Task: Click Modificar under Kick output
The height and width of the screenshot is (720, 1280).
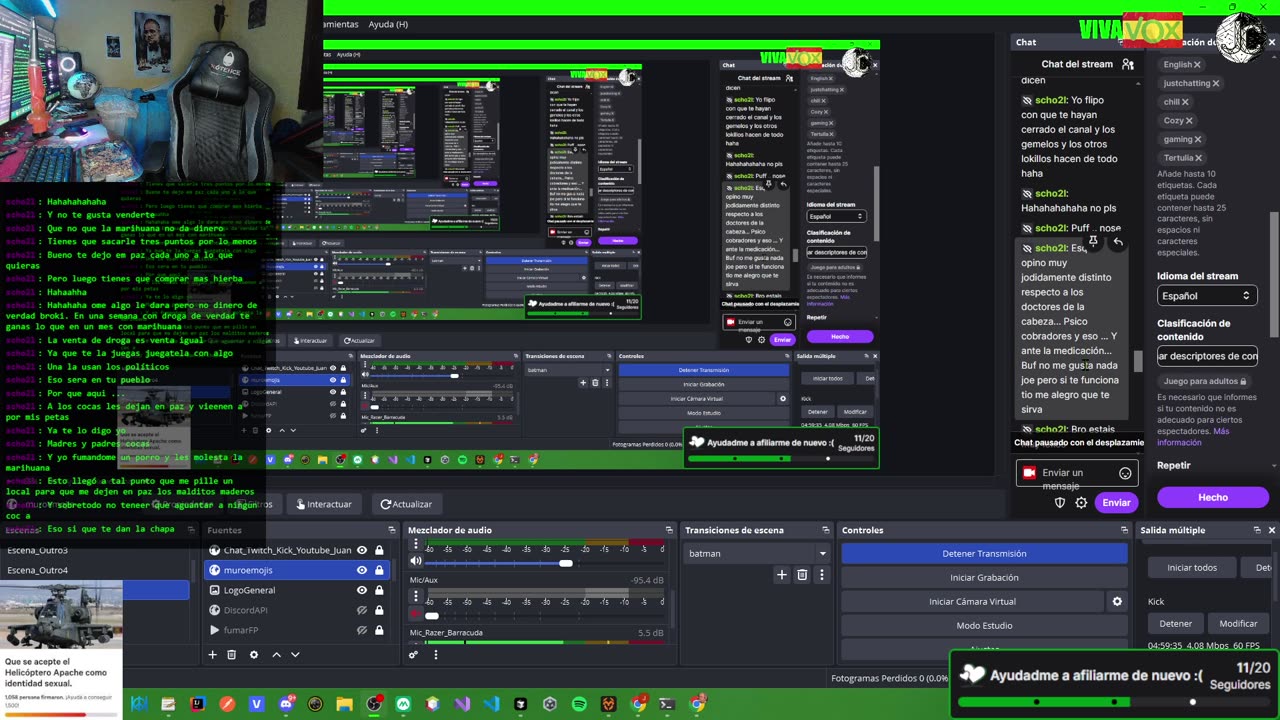Action: pyautogui.click(x=1238, y=623)
